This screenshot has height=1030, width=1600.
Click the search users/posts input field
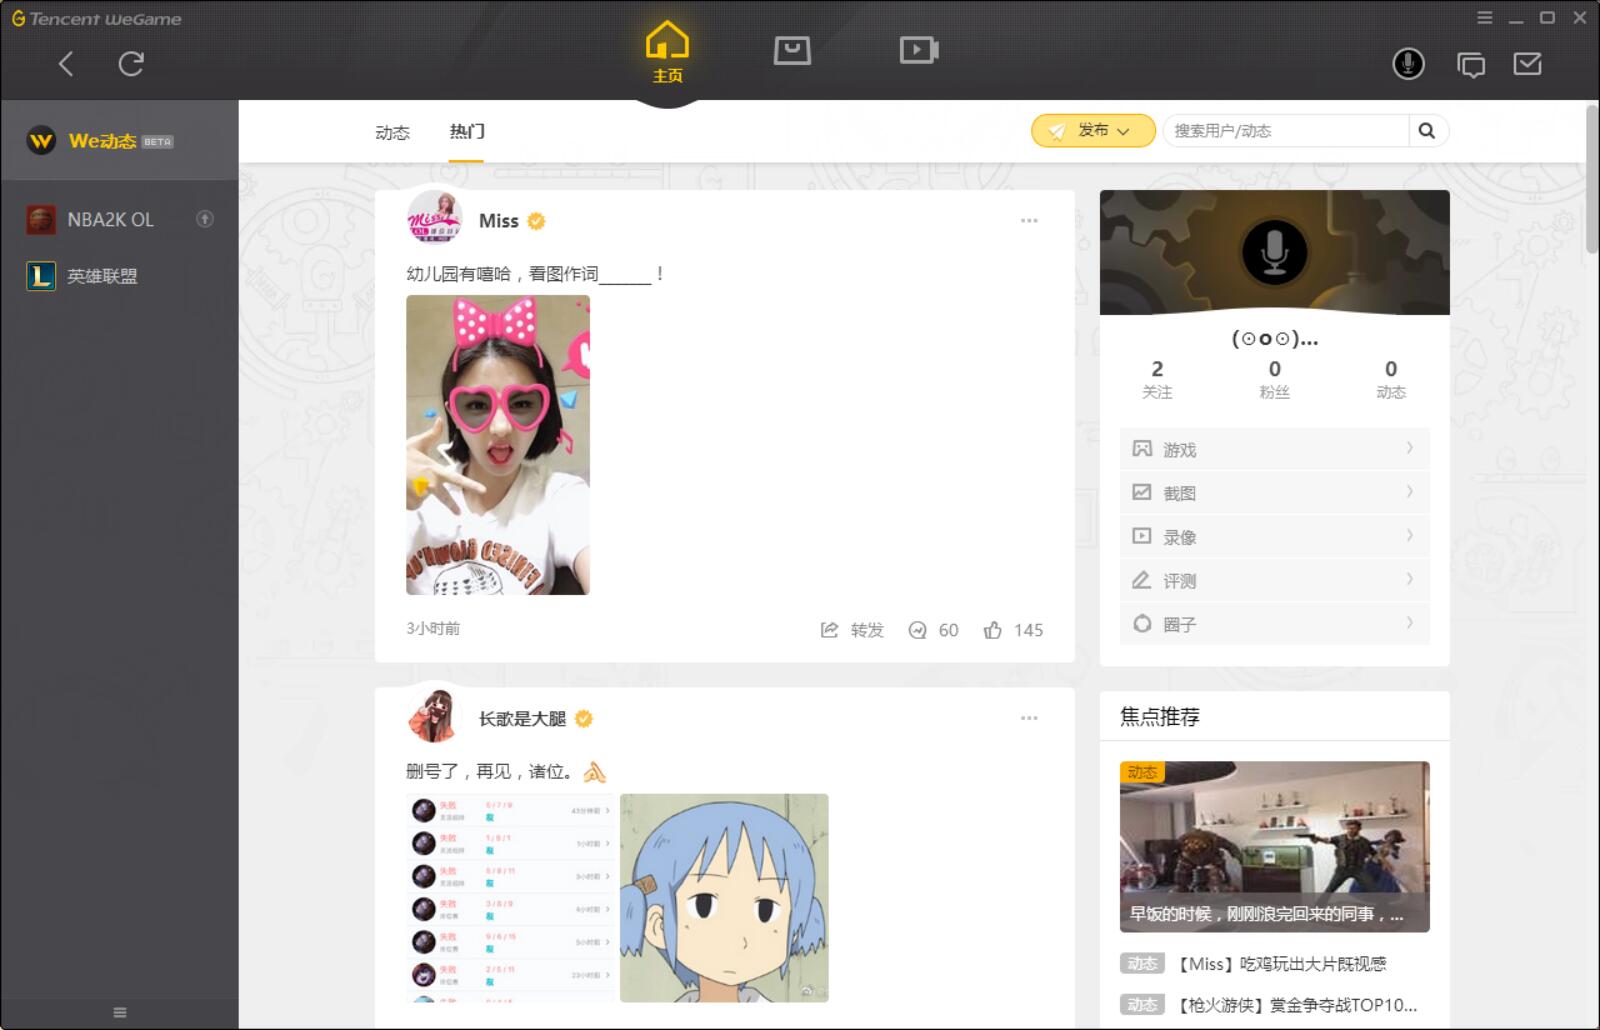point(1286,131)
